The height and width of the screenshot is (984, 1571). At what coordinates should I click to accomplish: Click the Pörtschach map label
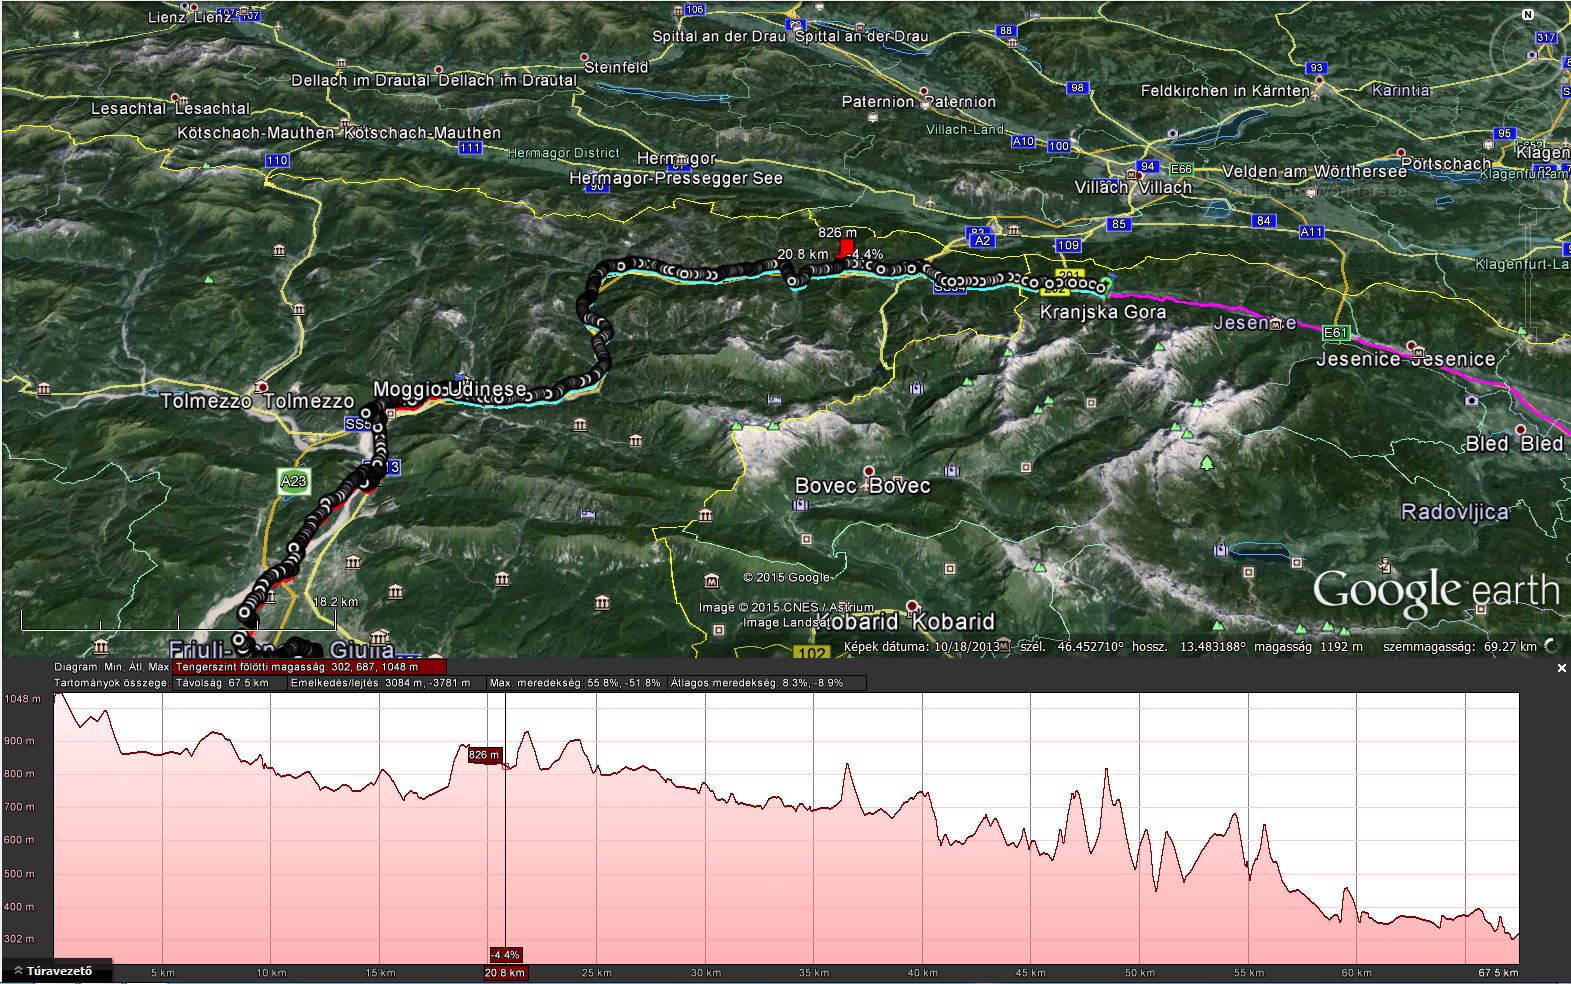pos(1446,163)
